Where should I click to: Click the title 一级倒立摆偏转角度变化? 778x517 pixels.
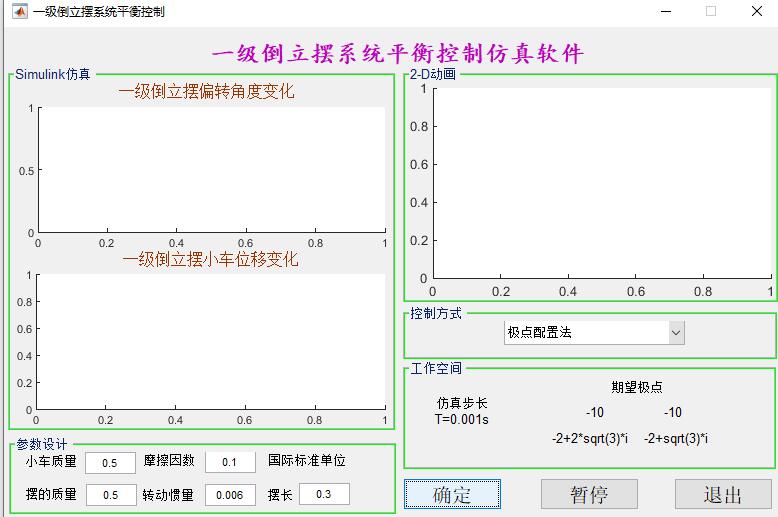(206, 91)
